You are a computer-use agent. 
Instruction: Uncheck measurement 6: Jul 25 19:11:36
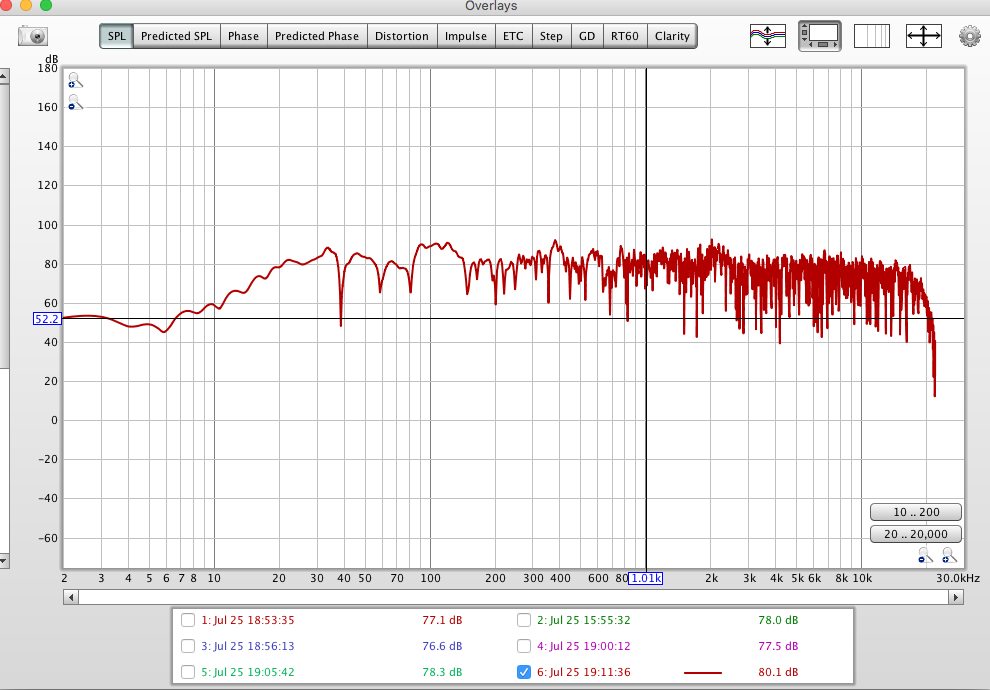pos(524,672)
